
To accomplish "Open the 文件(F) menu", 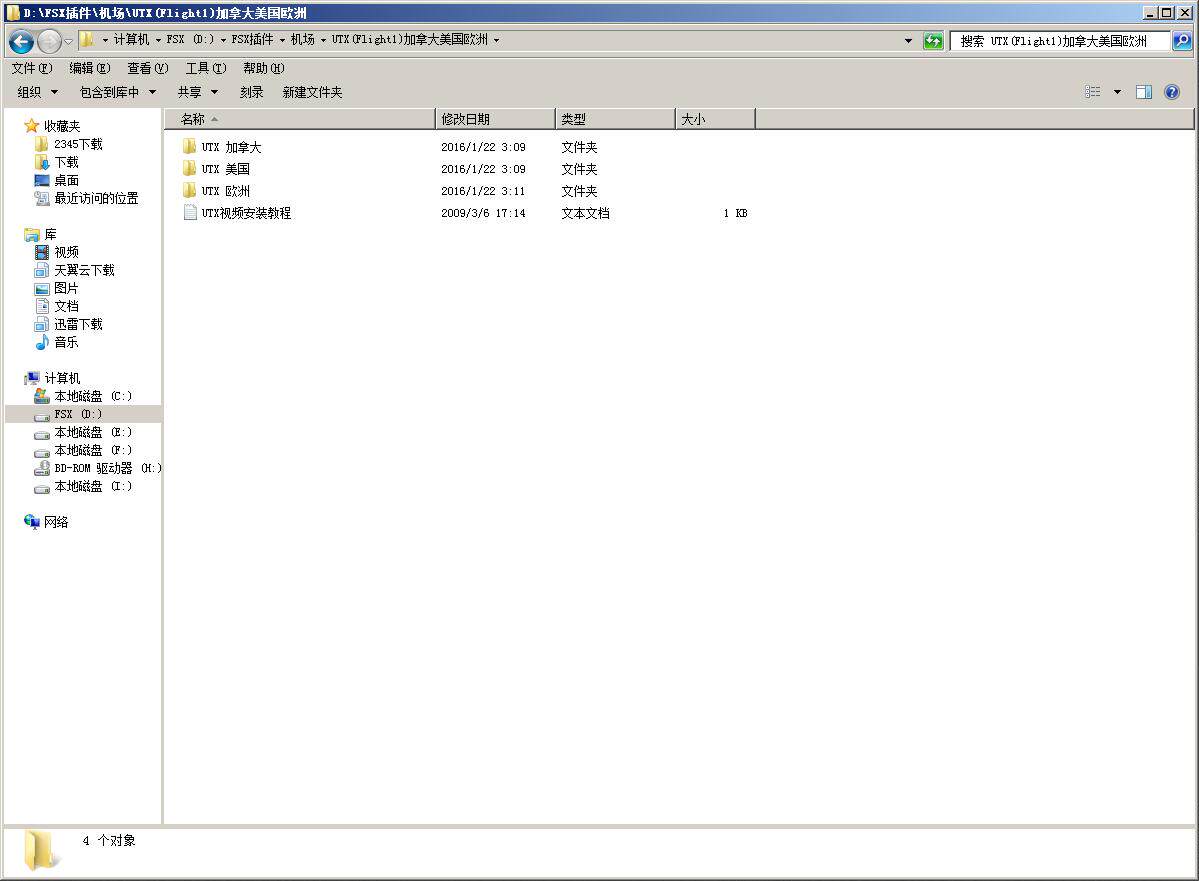I will [32, 68].
